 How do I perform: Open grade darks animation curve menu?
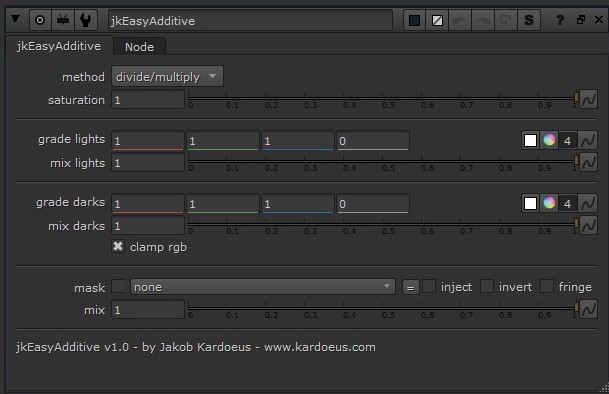coord(588,203)
